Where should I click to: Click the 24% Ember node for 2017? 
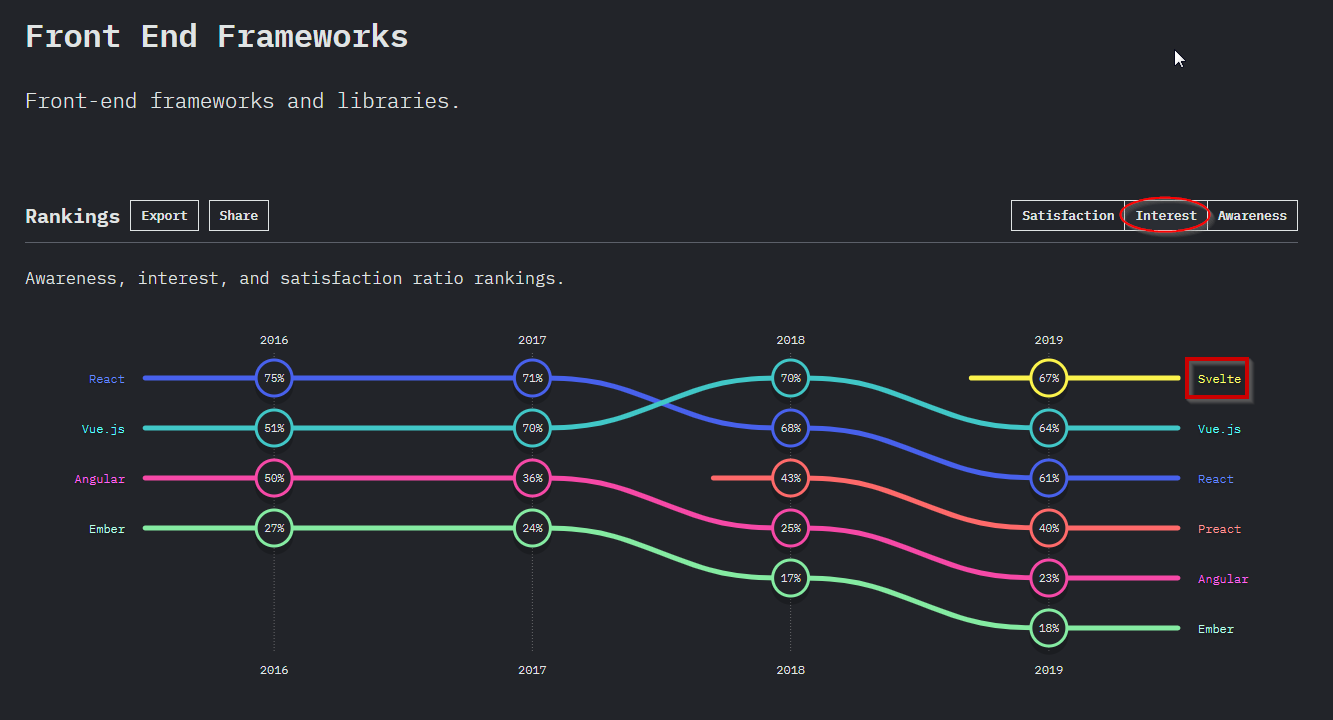pos(532,528)
